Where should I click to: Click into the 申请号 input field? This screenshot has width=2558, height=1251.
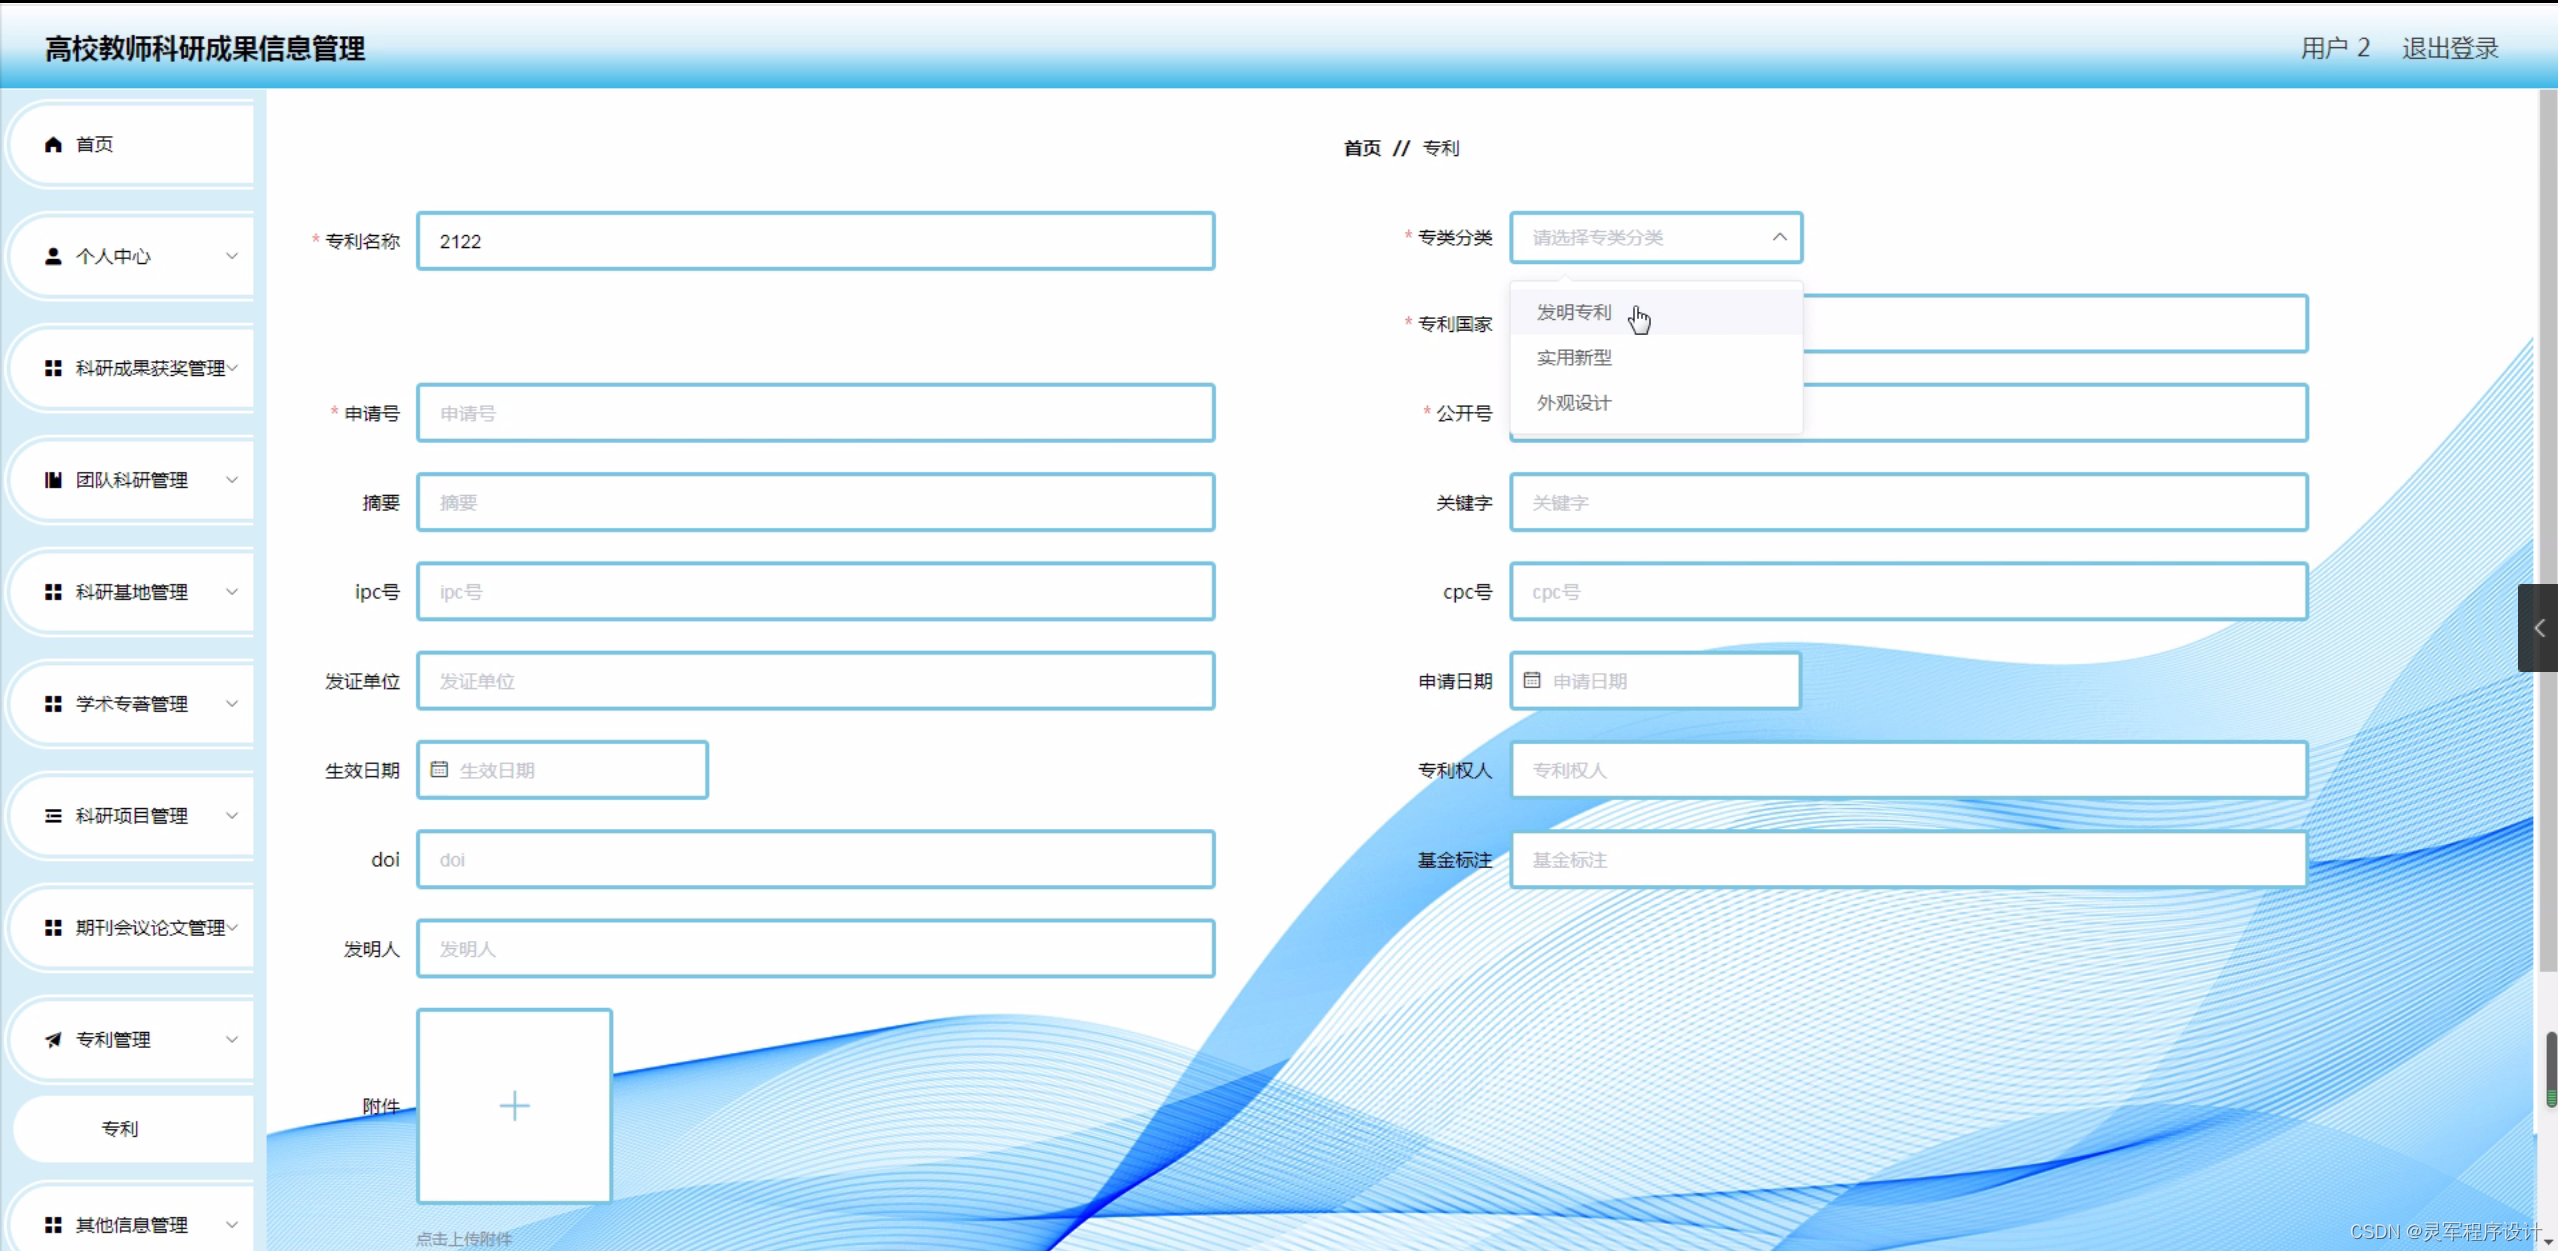coord(815,413)
